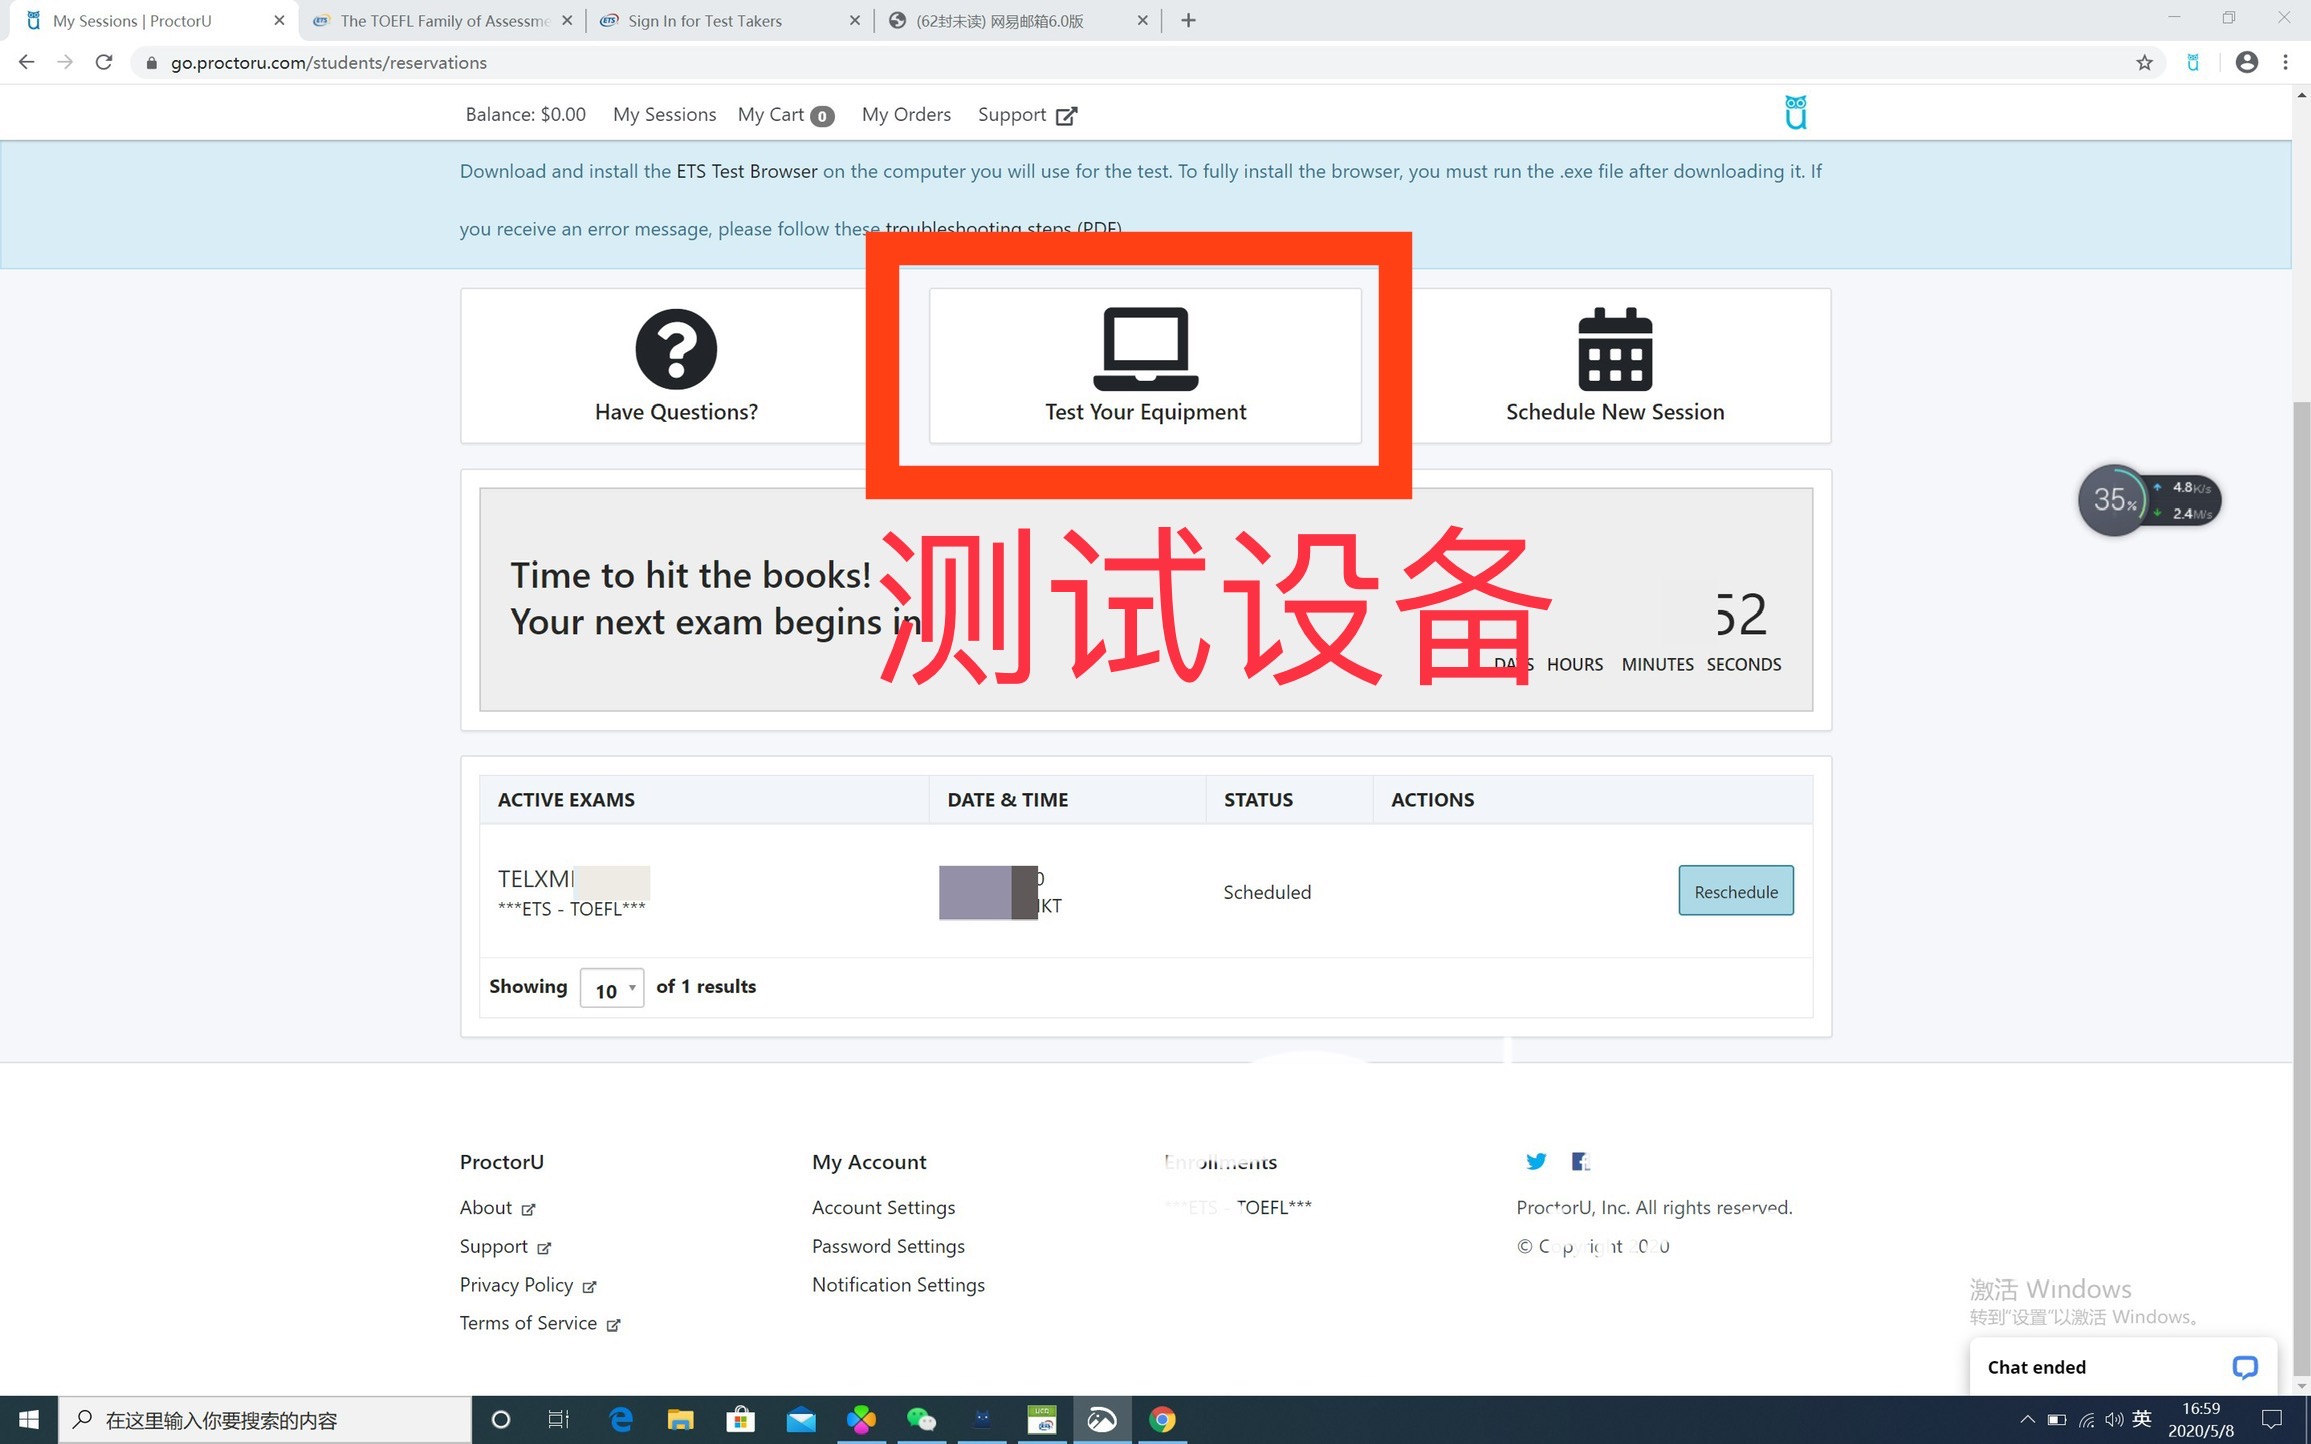Open Chrome three-dot menu
The width and height of the screenshot is (2311, 1444).
[x=2285, y=63]
